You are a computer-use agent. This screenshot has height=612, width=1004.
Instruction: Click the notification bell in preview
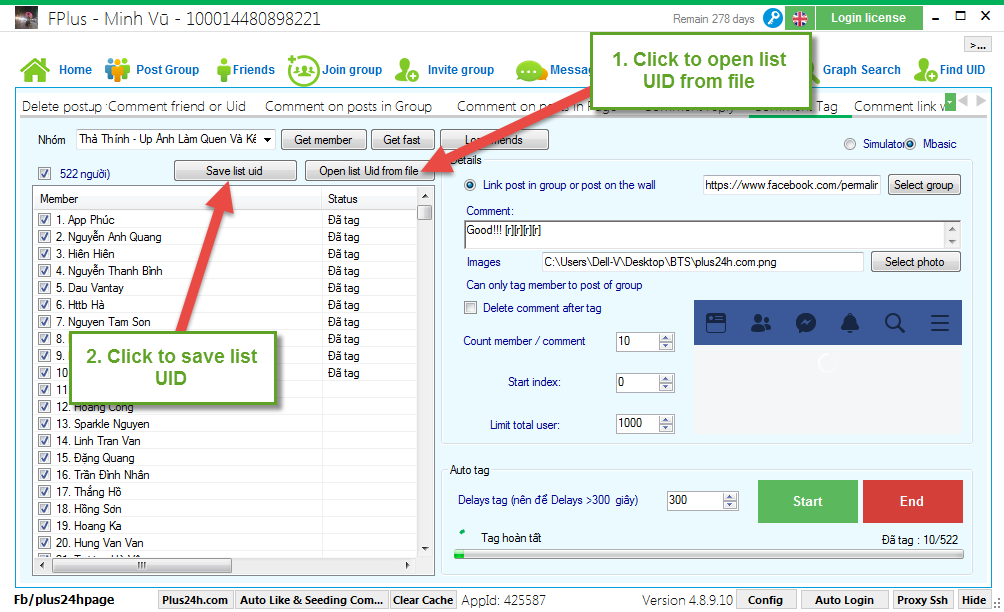[x=850, y=323]
